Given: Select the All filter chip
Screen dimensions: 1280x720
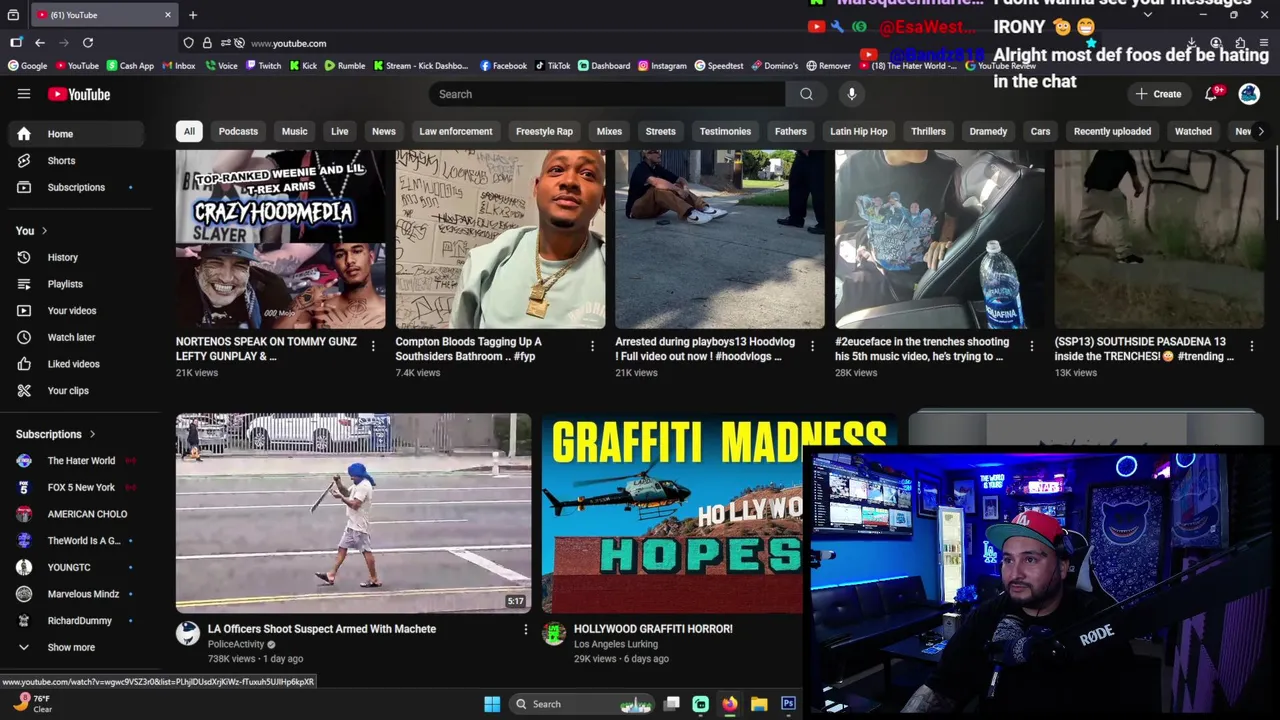Looking at the screenshot, I should 189,131.
